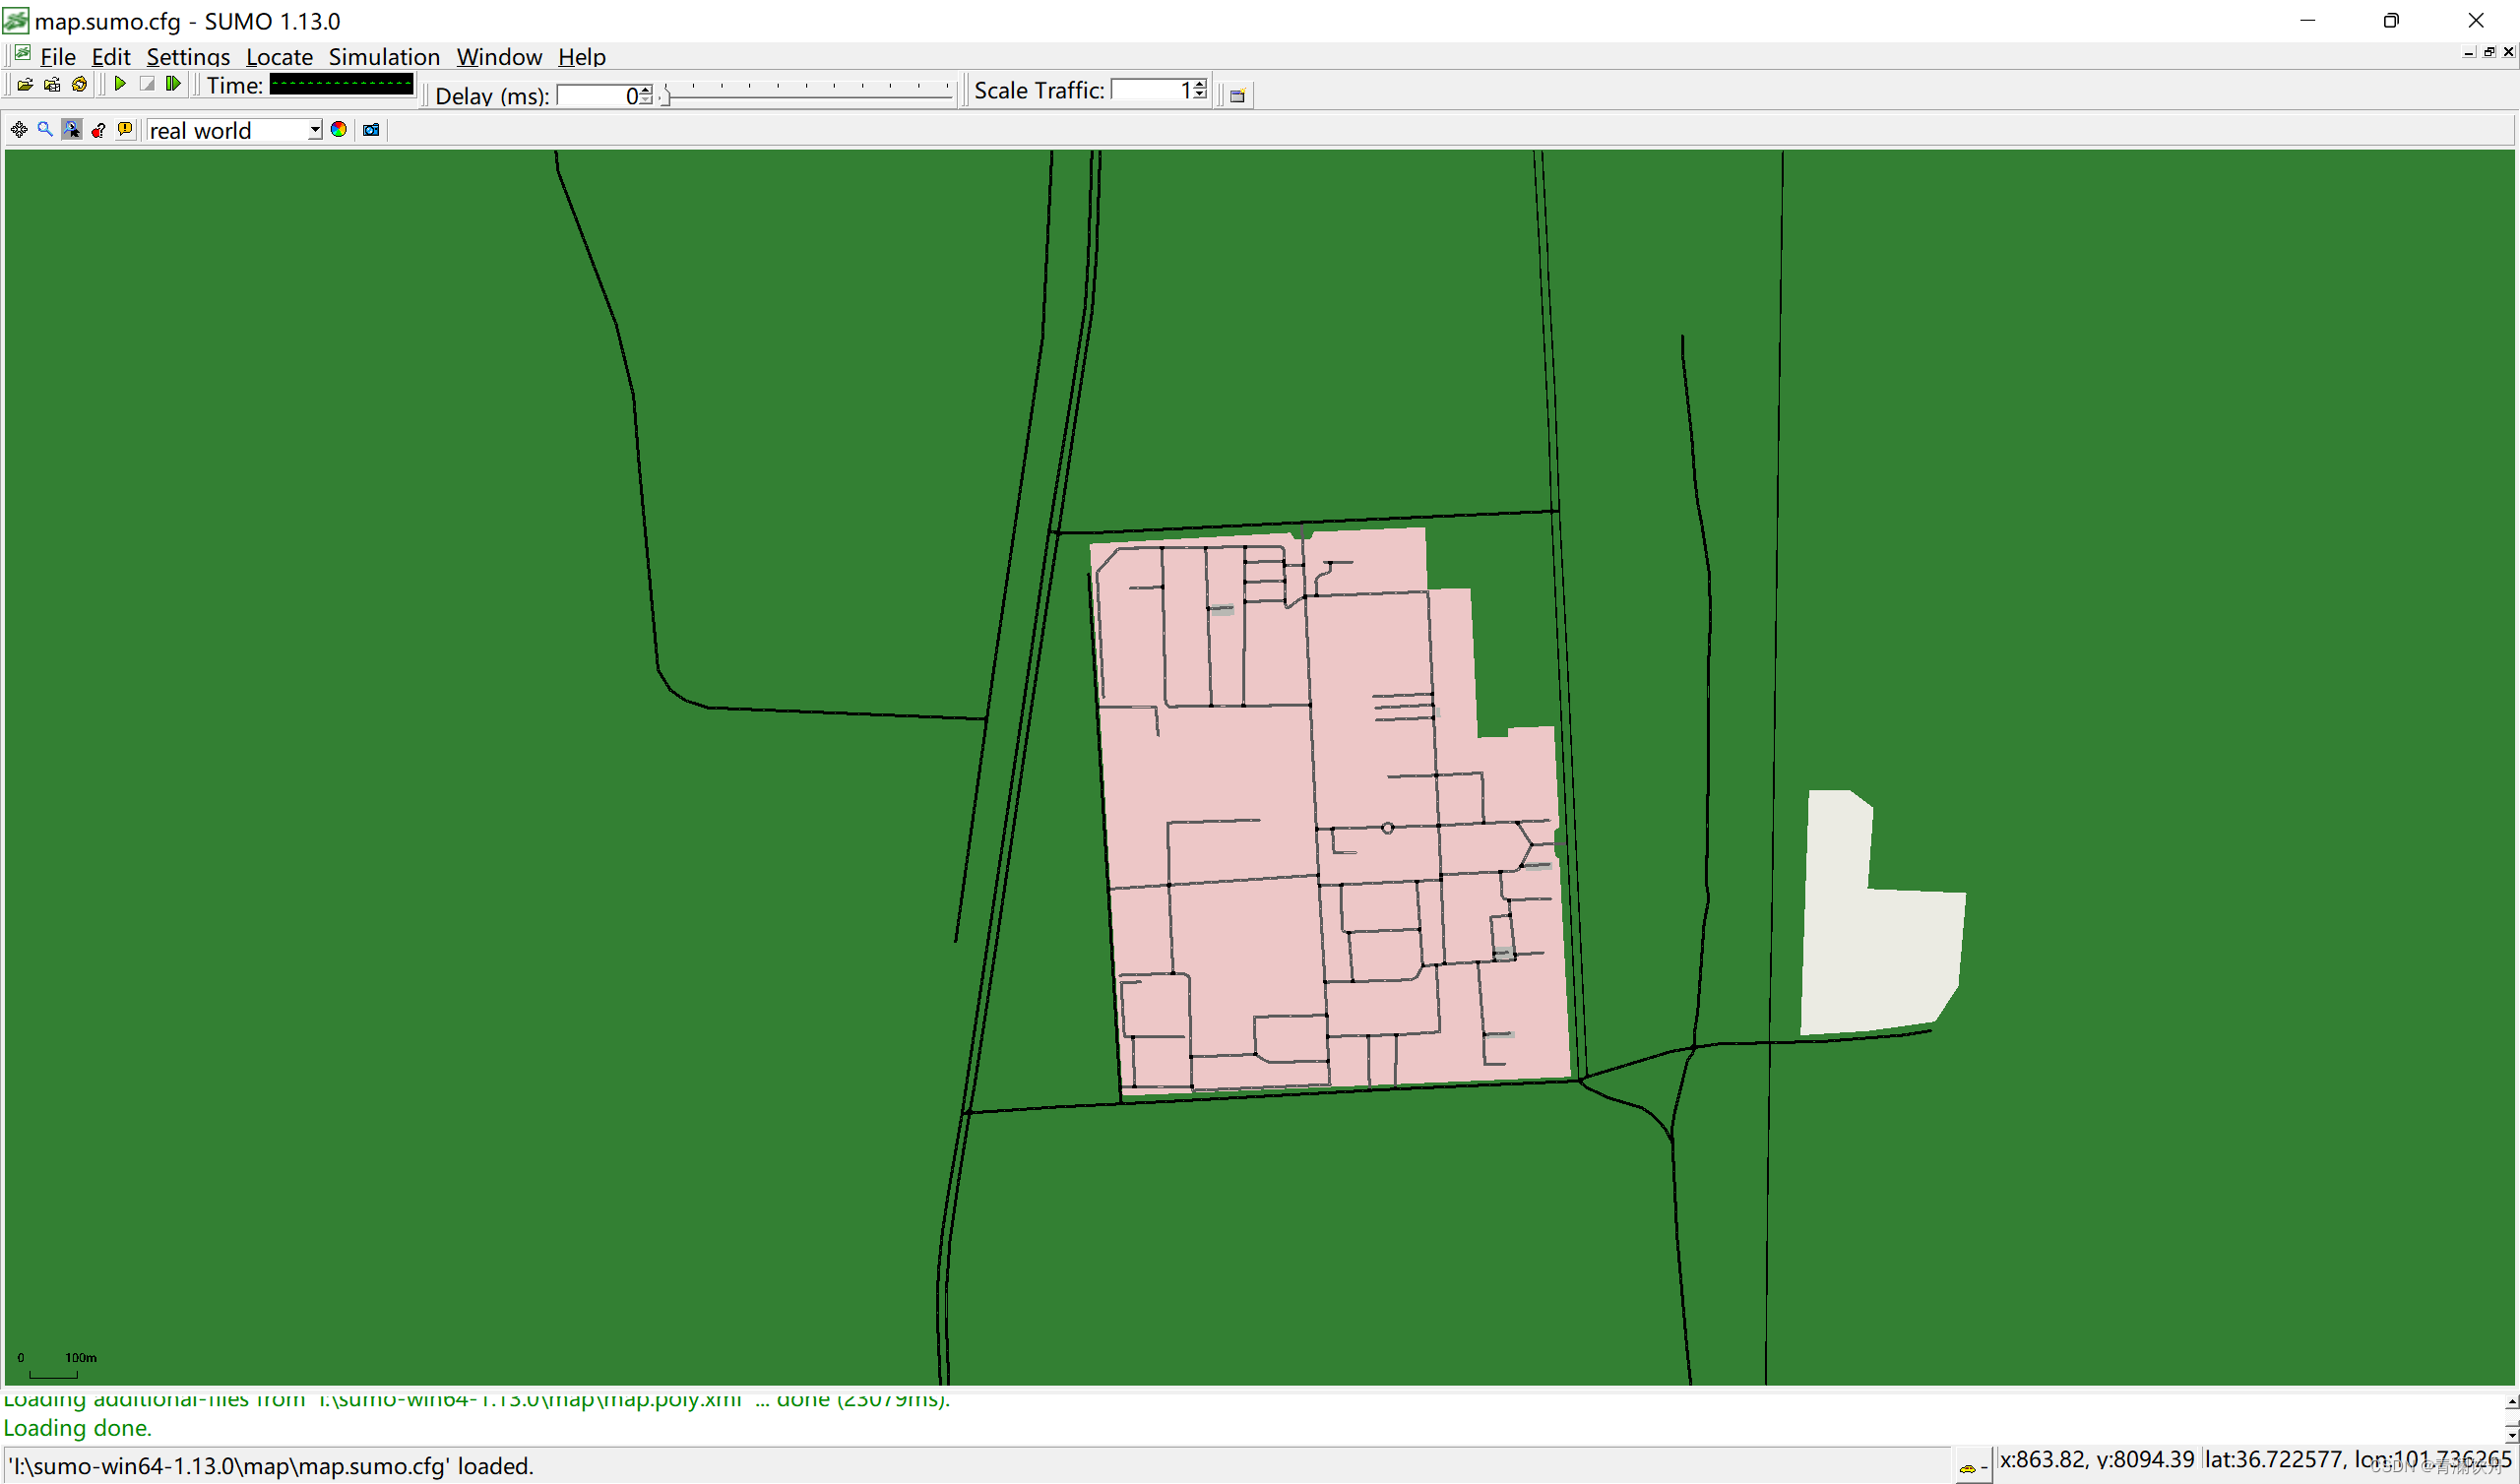Increase the Scale Traffic spinner value
The width and height of the screenshot is (2520, 1484).
[x=1200, y=85]
